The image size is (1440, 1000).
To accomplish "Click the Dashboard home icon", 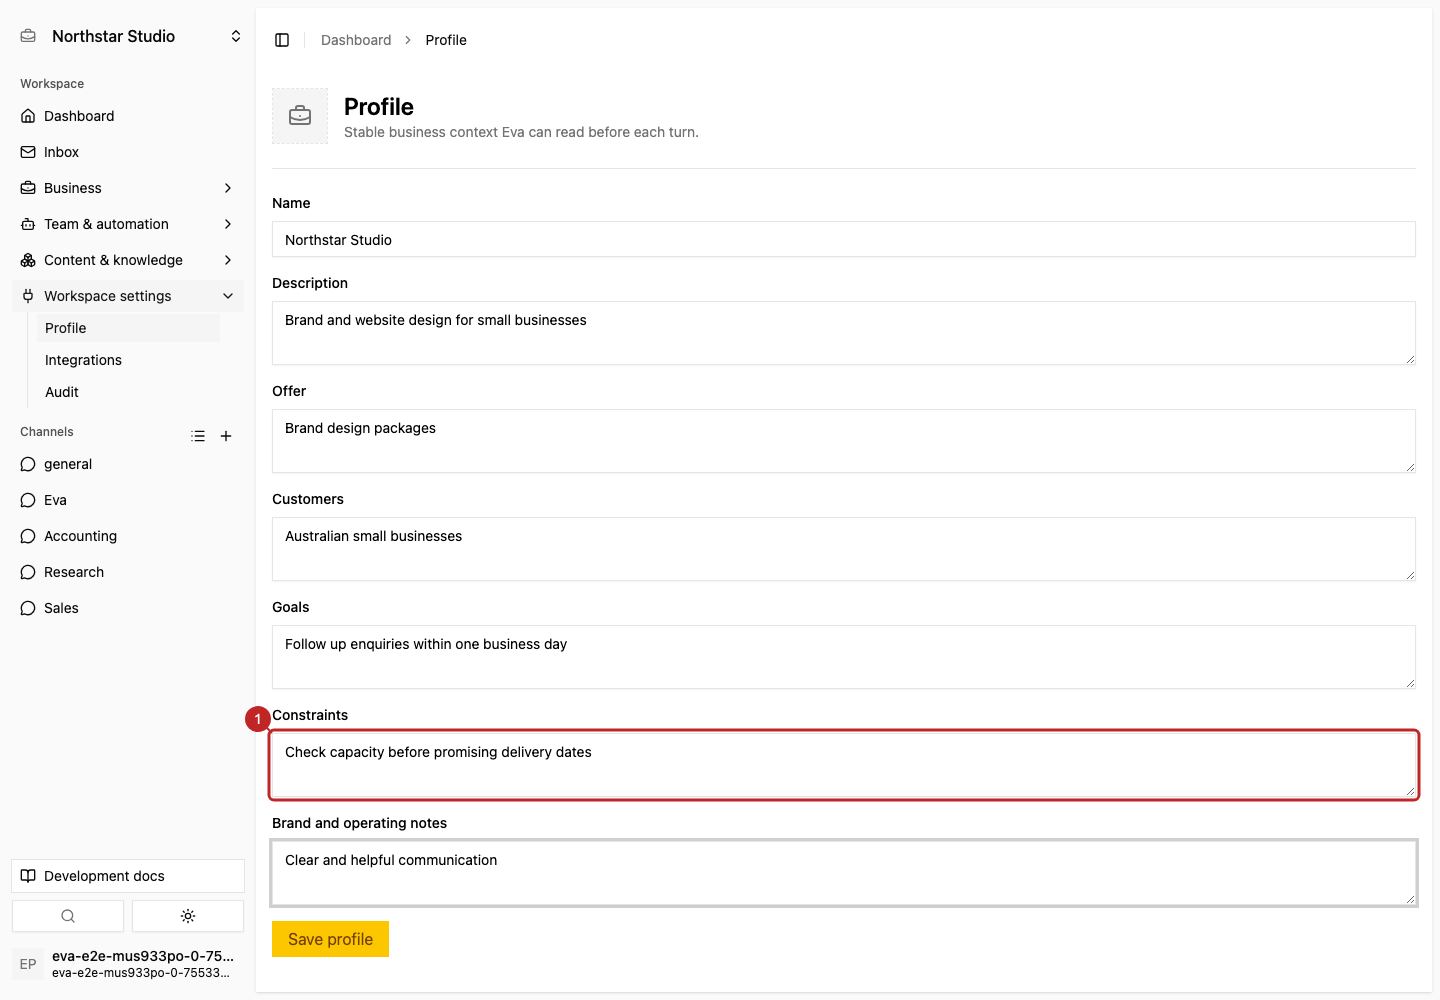I will [28, 116].
